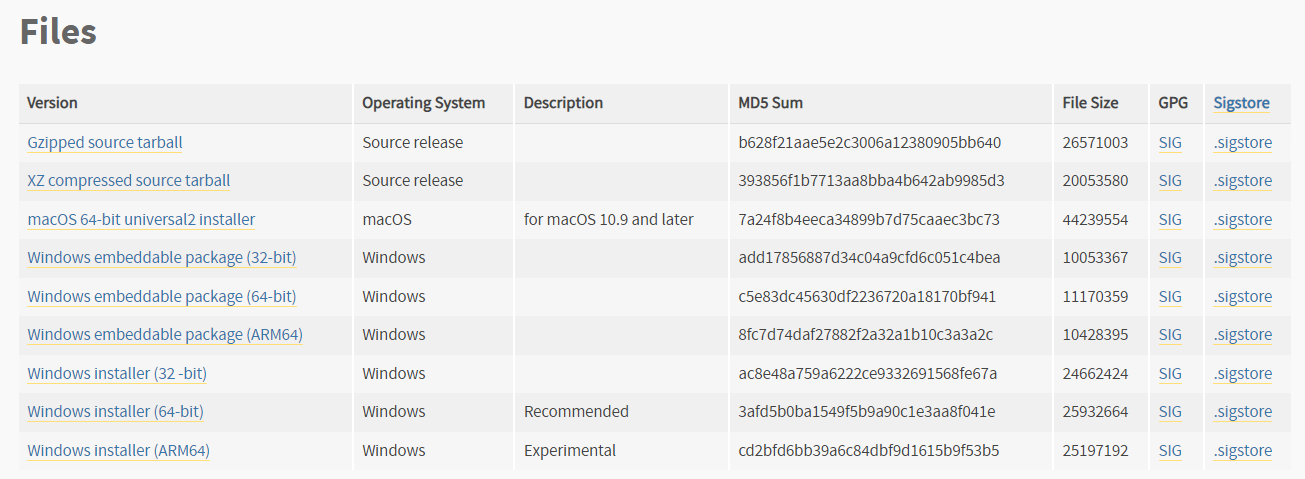
Task: Click the File Size column header
Action: pyautogui.click(x=1091, y=103)
